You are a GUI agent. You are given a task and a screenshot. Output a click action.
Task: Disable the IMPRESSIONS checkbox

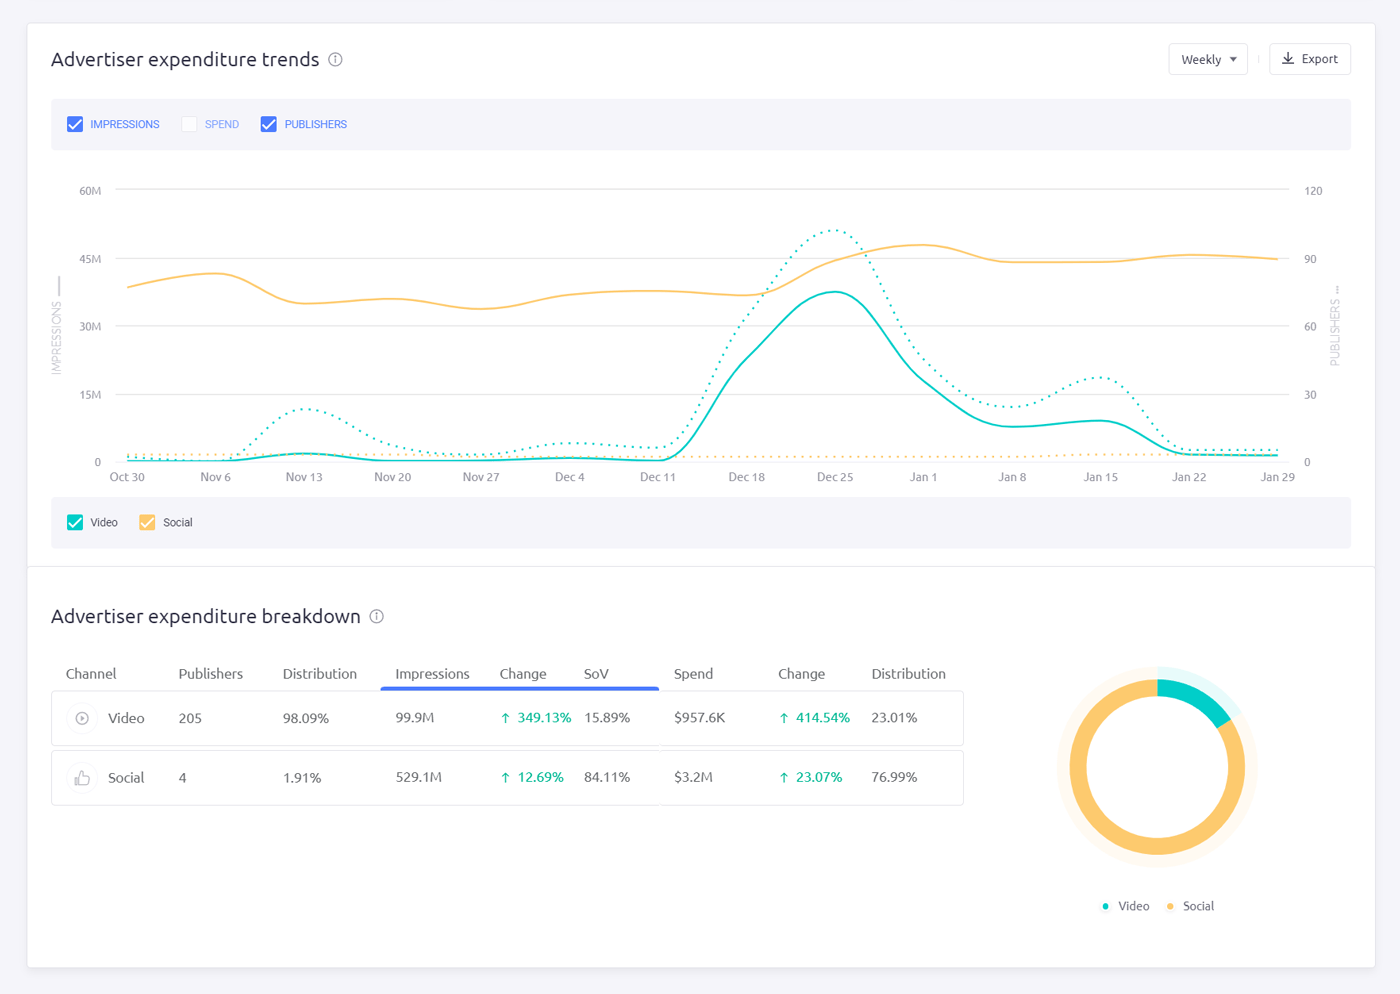(x=75, y=123)
